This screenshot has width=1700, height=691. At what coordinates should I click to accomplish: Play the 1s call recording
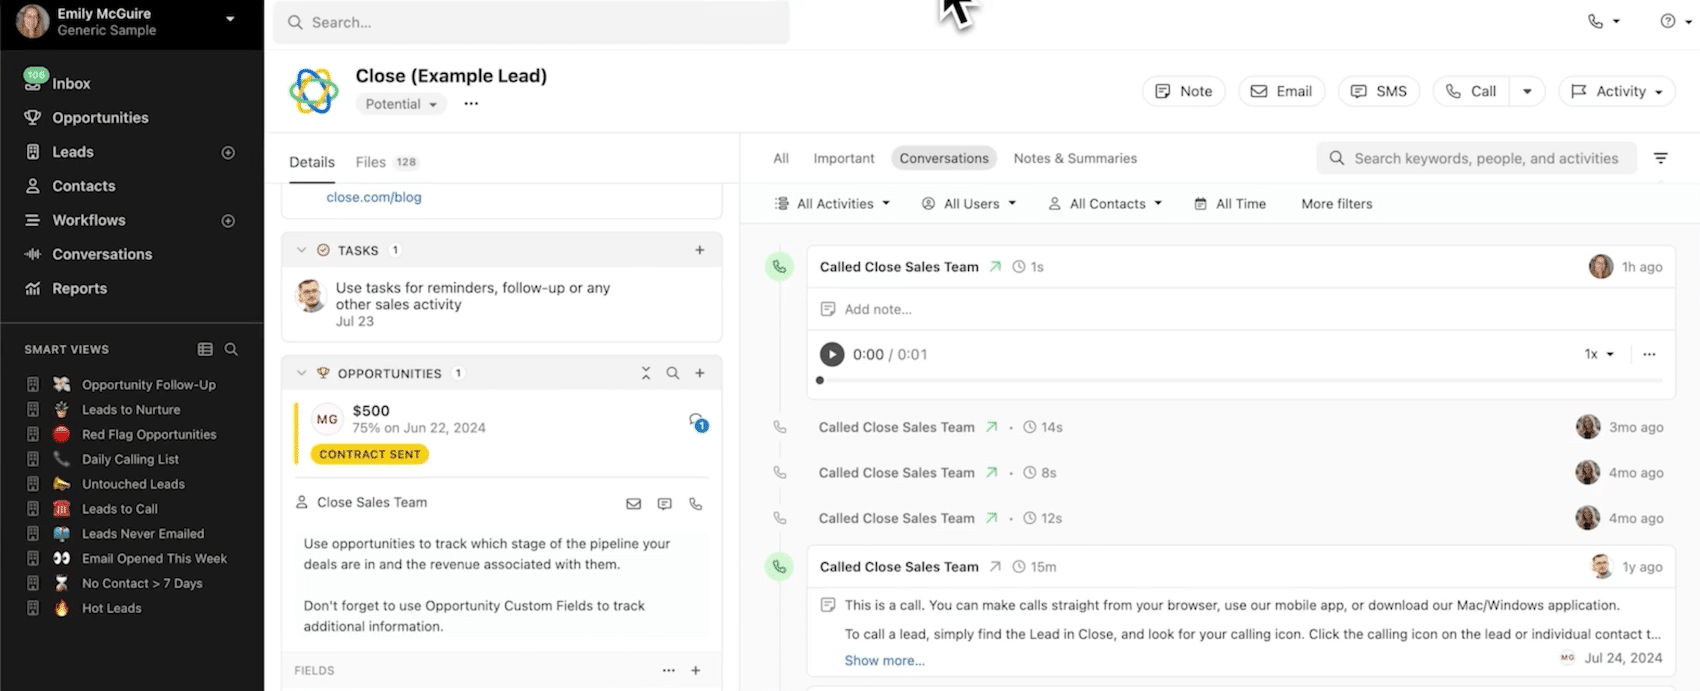(831, 354)
